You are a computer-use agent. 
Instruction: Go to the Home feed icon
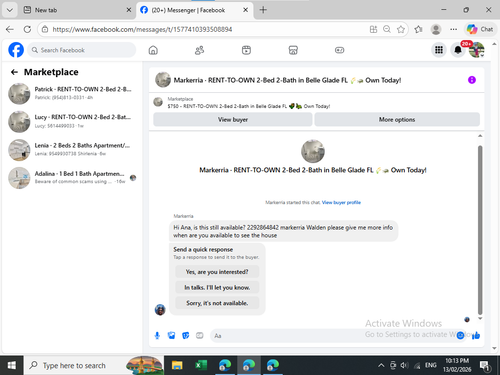(153, 50)
